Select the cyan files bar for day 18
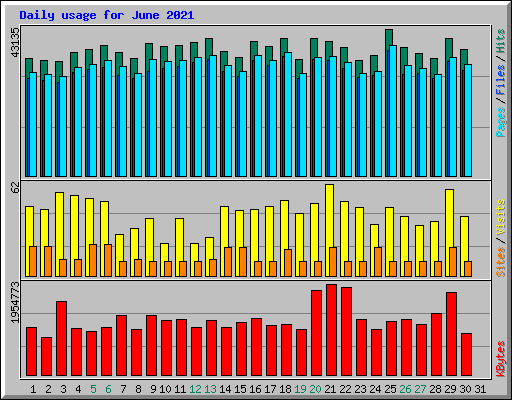The height and width of the screenshot is (400, 512). [x=288, y=114]
